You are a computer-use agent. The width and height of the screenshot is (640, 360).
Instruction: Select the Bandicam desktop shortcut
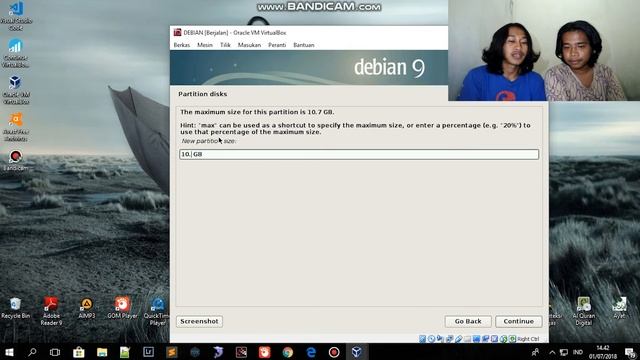[x=16, y=160]
